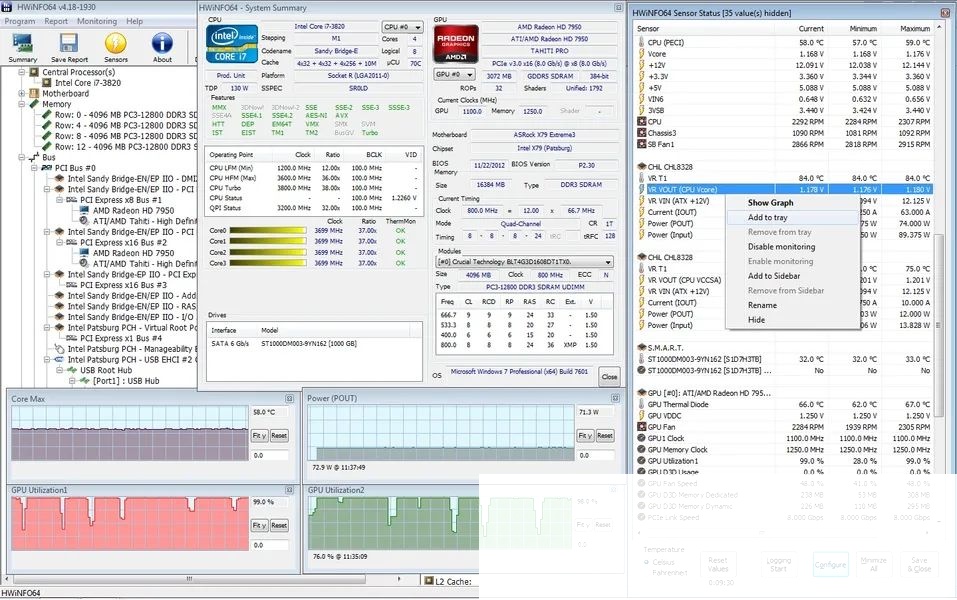This screenshot has width=957, height=600.
Task: Click the GPU1 Clock sensor icon
Action: [x=641, y=438]
